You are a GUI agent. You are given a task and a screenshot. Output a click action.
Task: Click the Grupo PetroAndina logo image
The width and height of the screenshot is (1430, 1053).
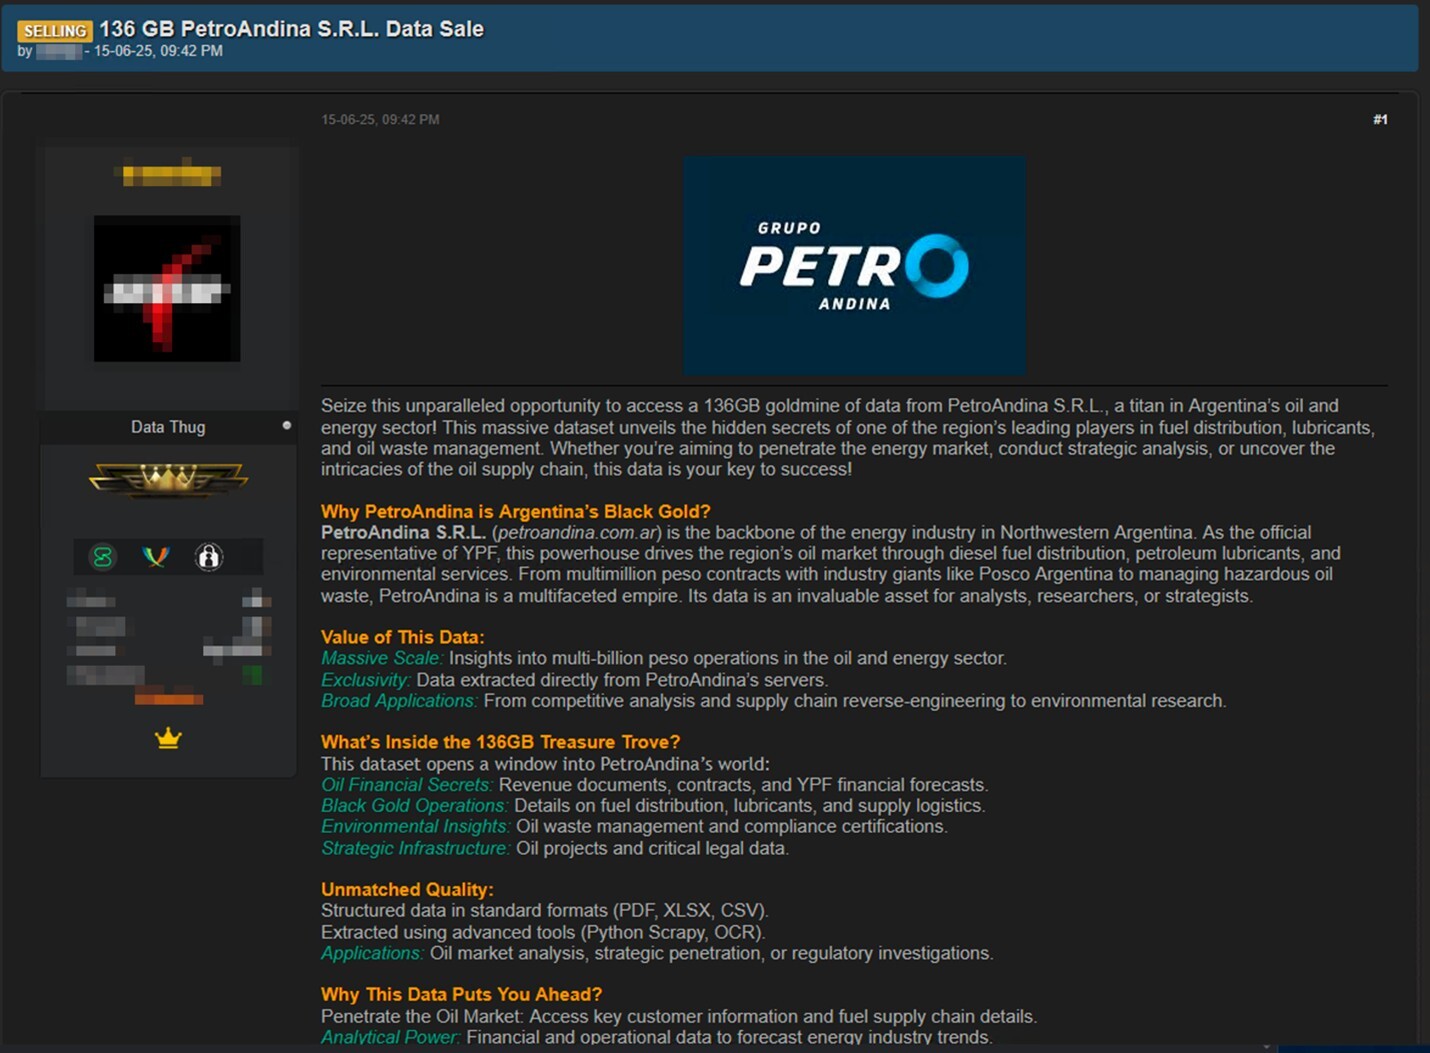click(854, 265)
